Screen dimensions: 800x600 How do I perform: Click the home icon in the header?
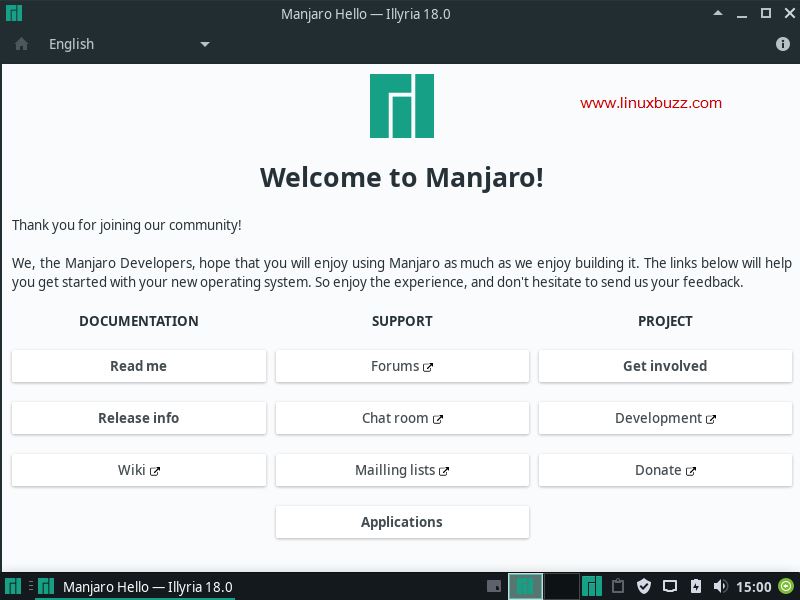(x=21, y=44)
